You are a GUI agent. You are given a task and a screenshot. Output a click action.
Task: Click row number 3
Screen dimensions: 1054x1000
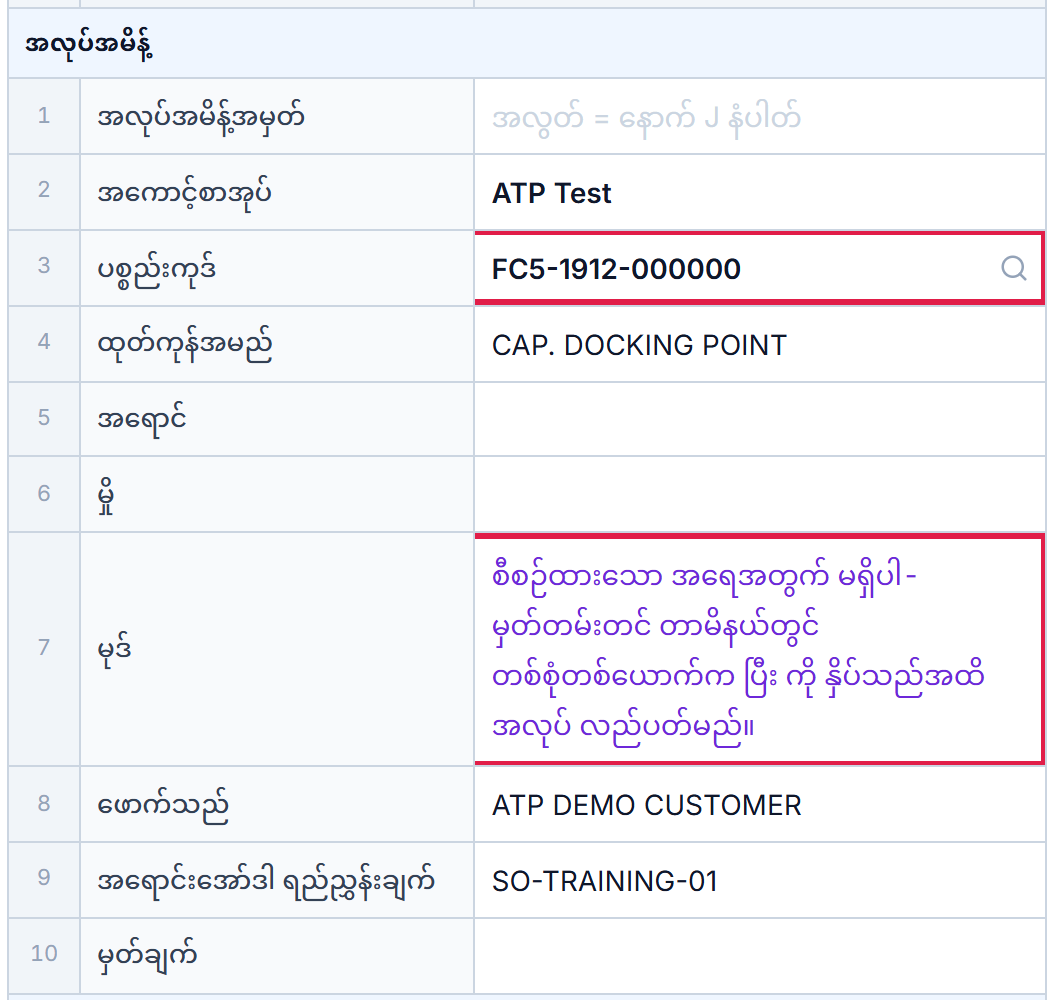(x=44, y=265)
